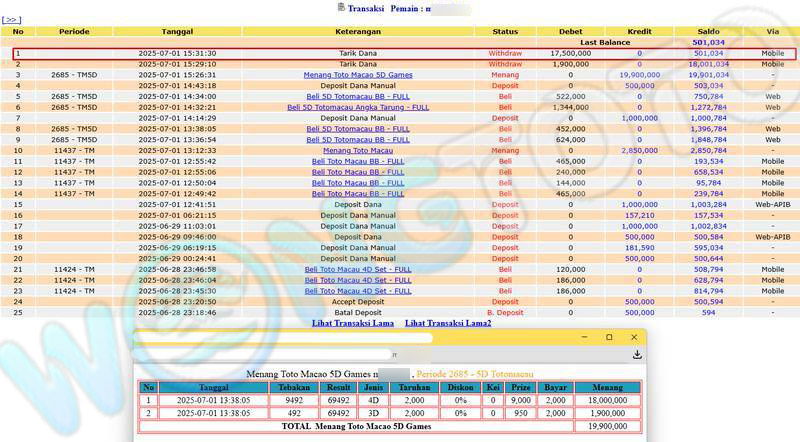Open Beli Toto Macau 4D Set at 23:46:58
Viewport: 800px width, 442px height.
coord(358,269)
